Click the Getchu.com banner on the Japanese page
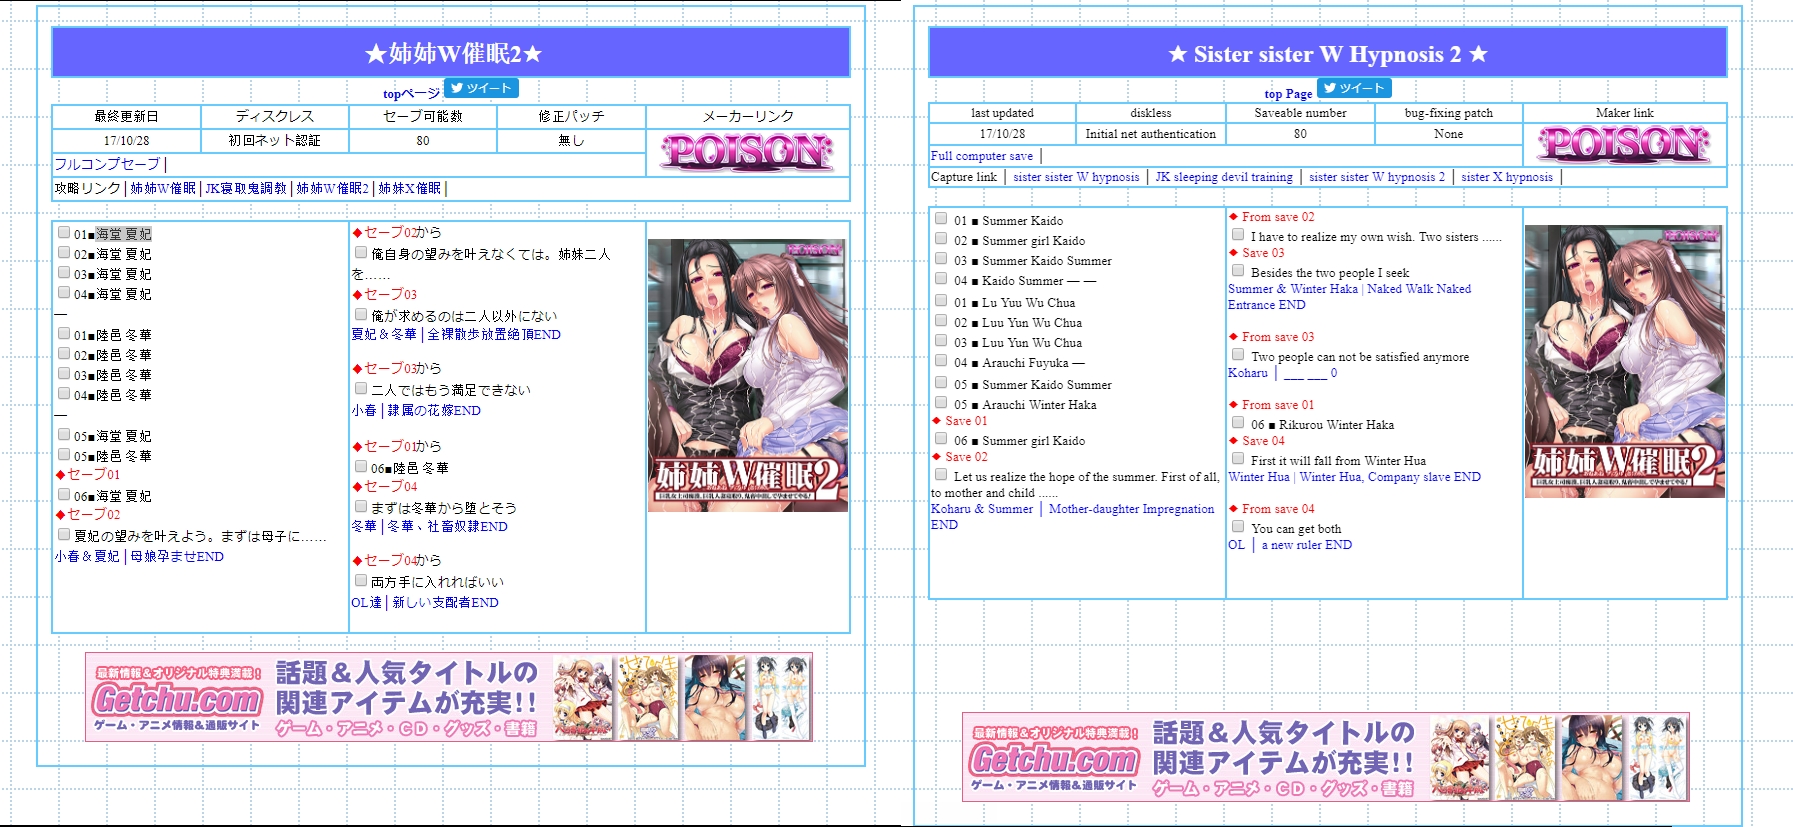 coord(449,697)
